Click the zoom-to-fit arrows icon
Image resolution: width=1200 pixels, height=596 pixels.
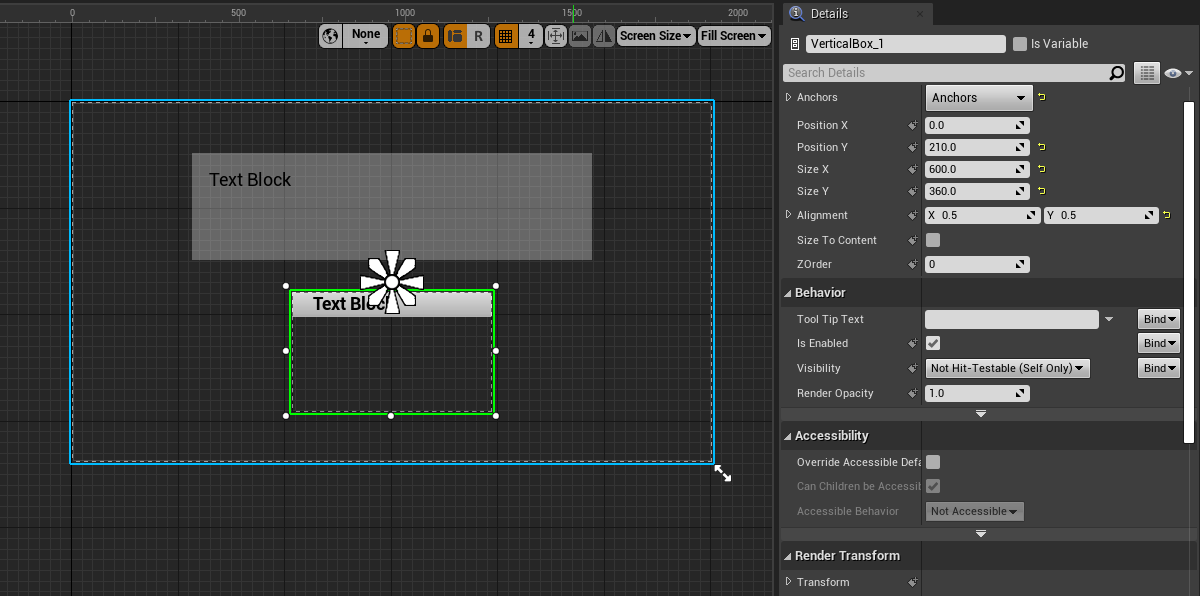pyautogui.click(x=556, y=36)
